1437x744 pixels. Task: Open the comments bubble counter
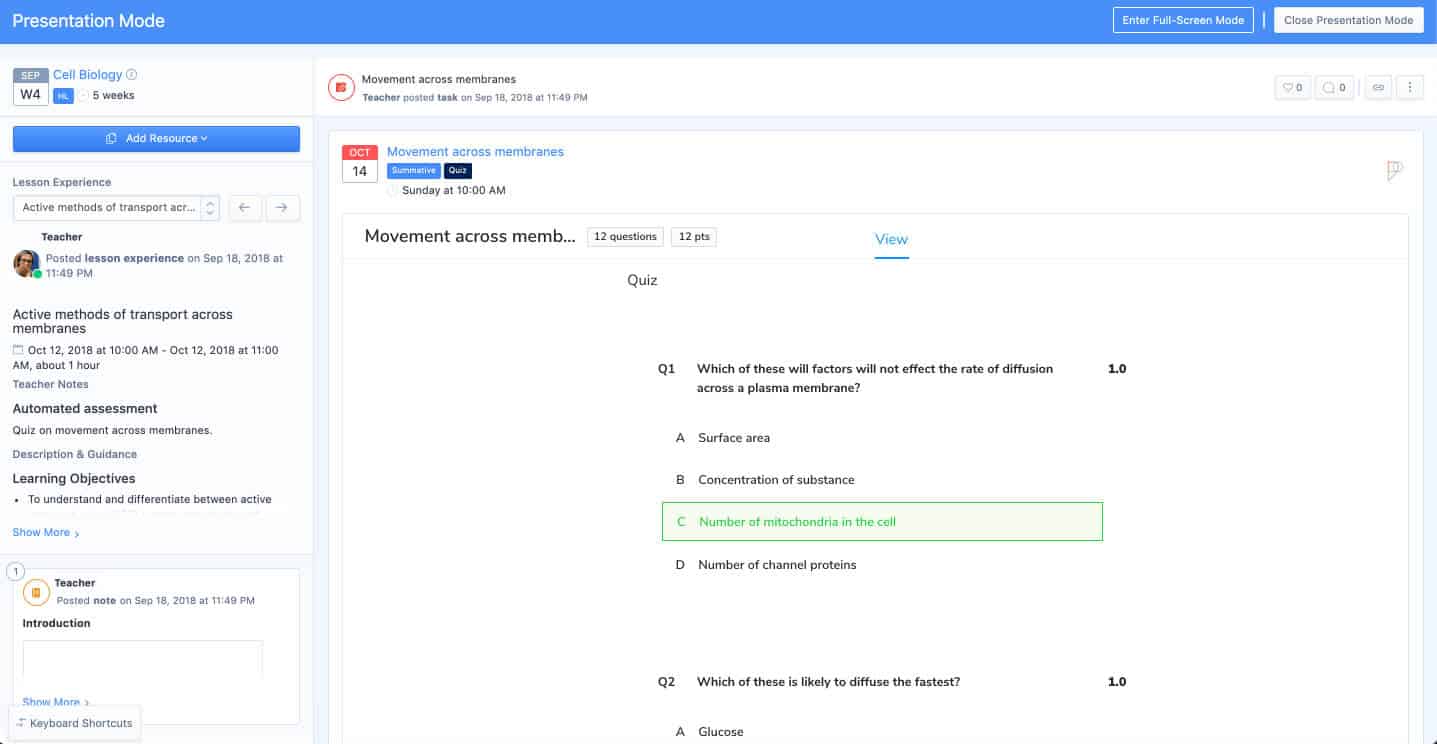(x=1334, y=88)
